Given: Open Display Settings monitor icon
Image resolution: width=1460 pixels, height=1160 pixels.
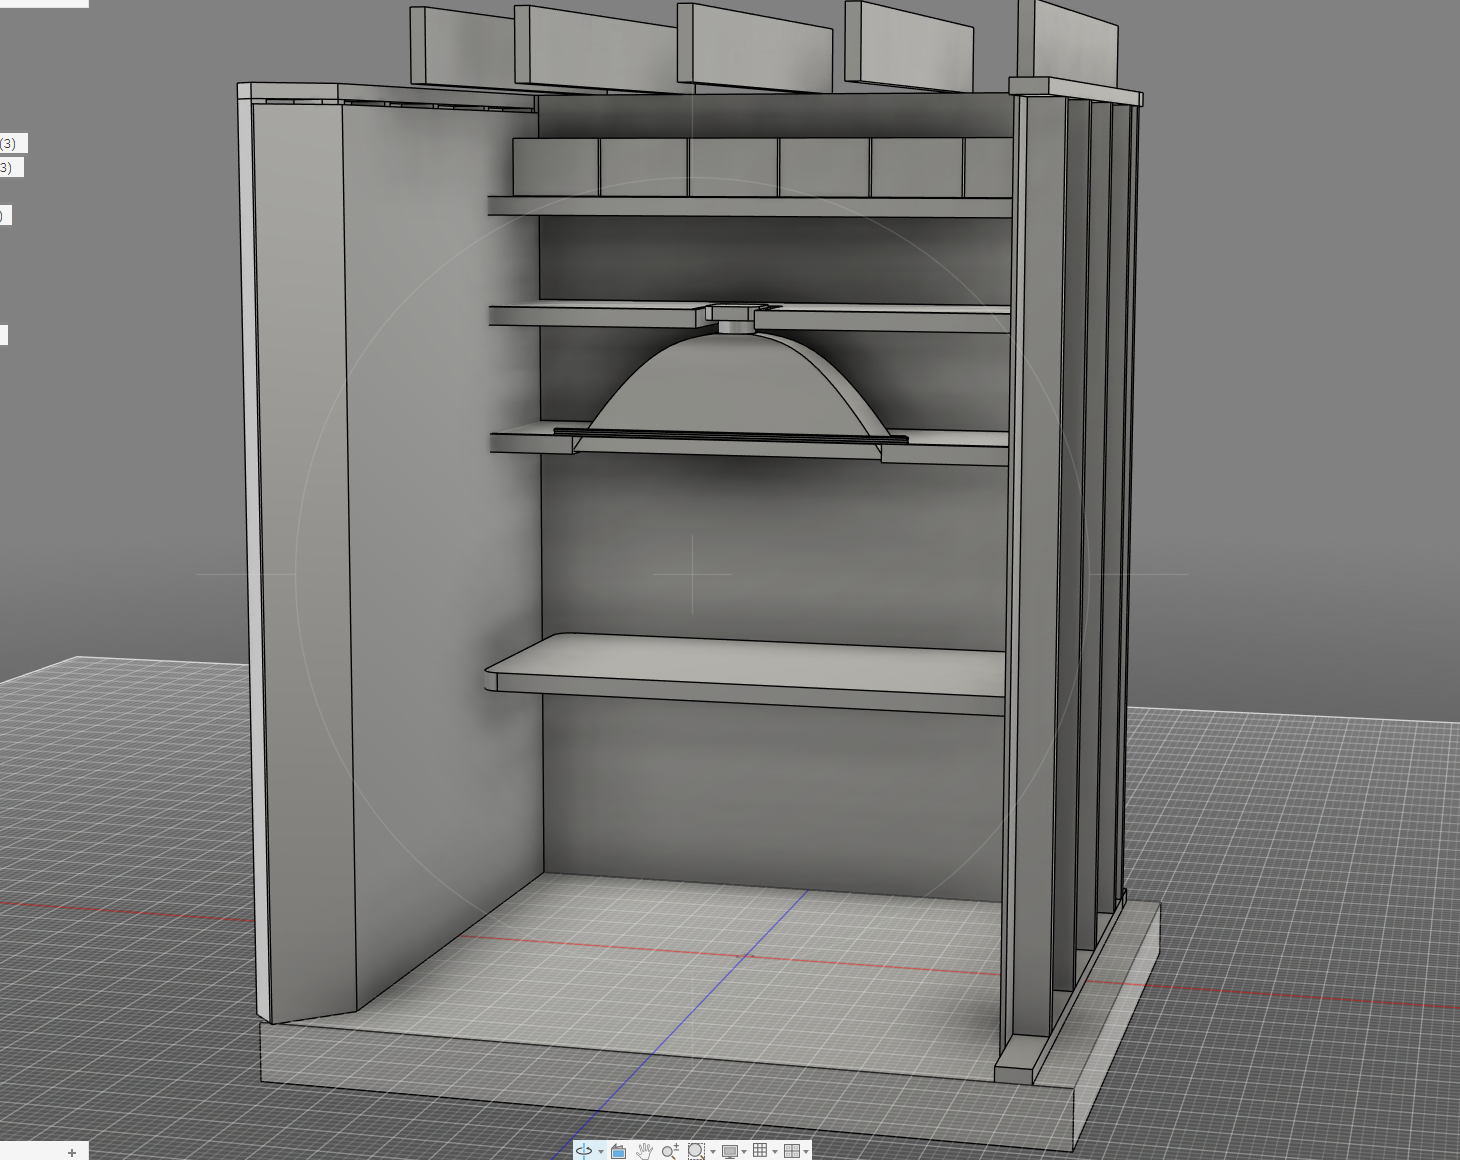Looking at the screenshot, I should (730, 1151).
